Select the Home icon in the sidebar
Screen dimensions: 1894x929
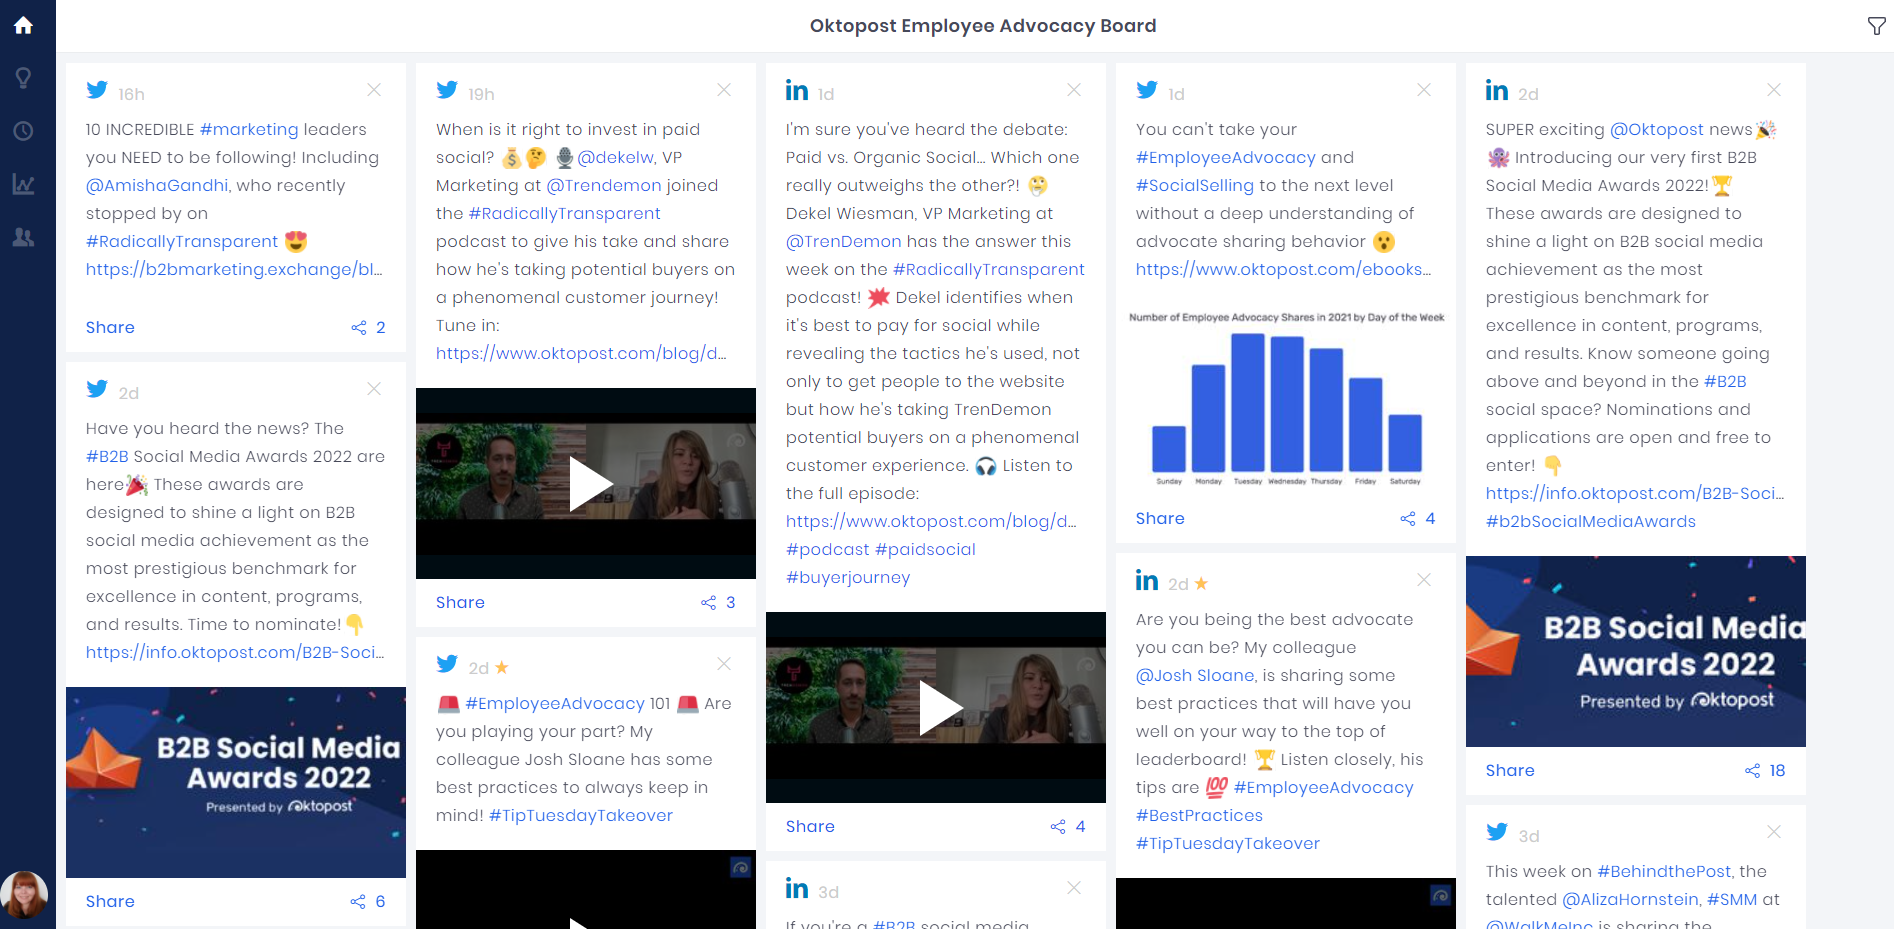(x=23, y=26)
